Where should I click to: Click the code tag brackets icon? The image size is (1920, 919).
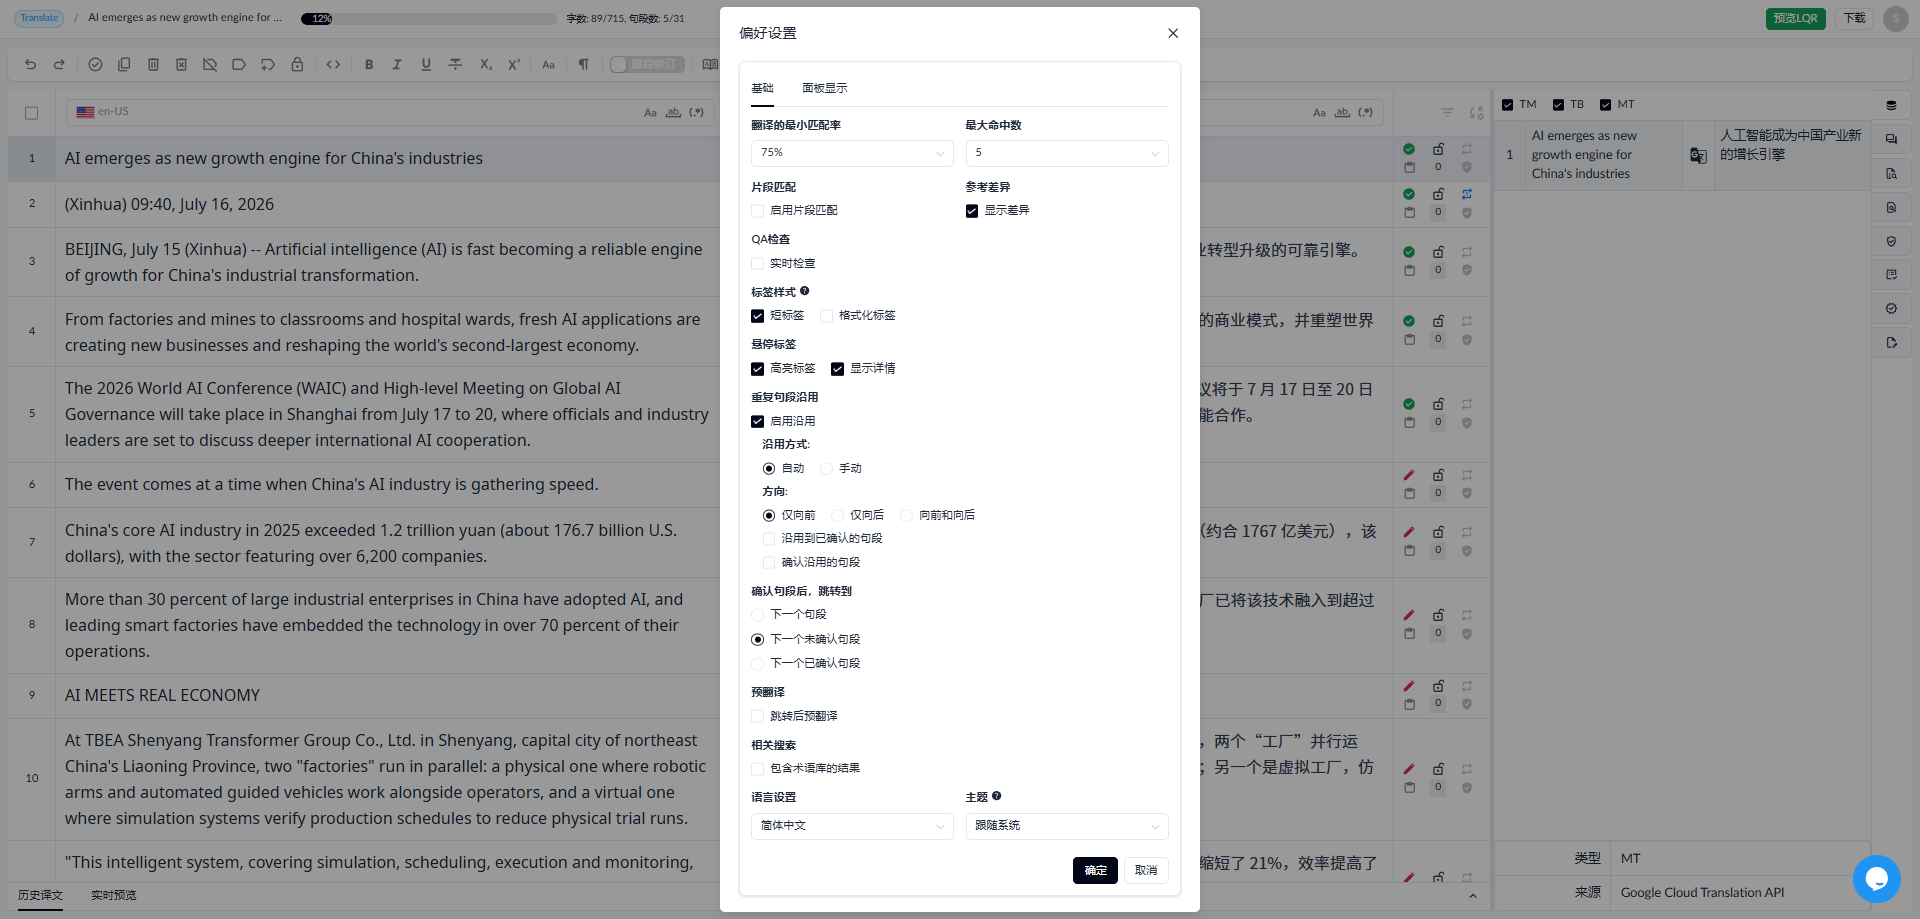[x=333, y=64]
